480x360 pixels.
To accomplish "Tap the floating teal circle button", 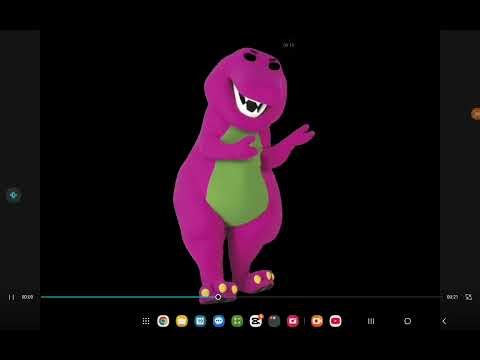I will click(x=14, y=195).
